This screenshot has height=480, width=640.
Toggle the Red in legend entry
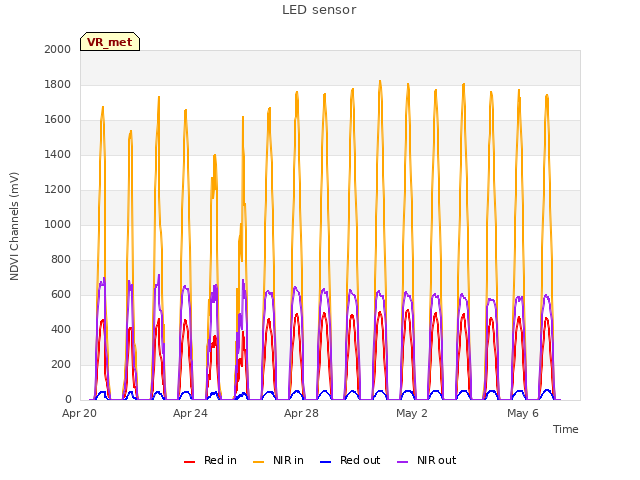pyautogui.click(x=210, y=460)
